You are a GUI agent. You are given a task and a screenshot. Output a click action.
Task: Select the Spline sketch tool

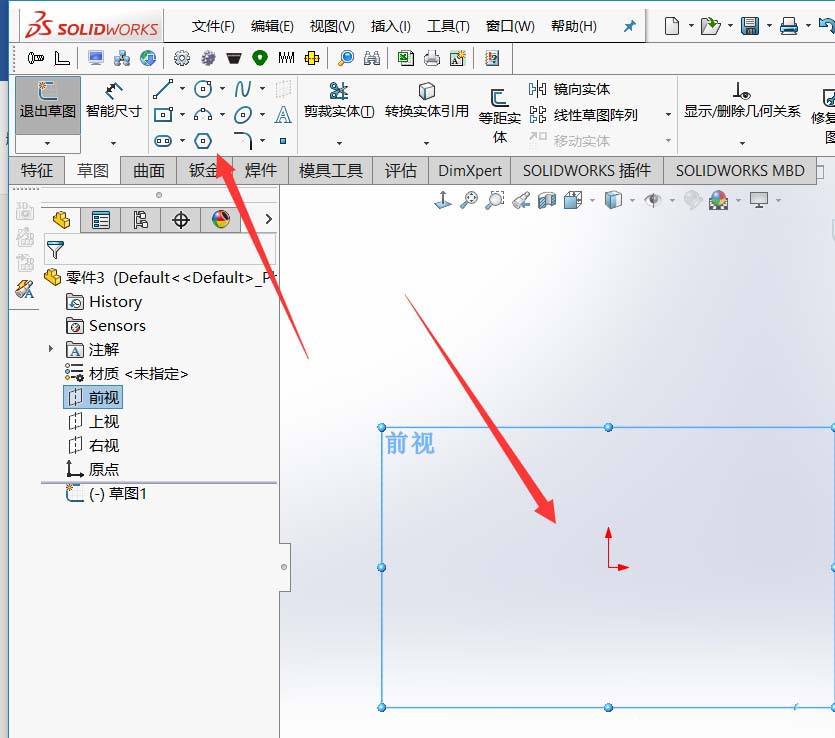point(244,90)
